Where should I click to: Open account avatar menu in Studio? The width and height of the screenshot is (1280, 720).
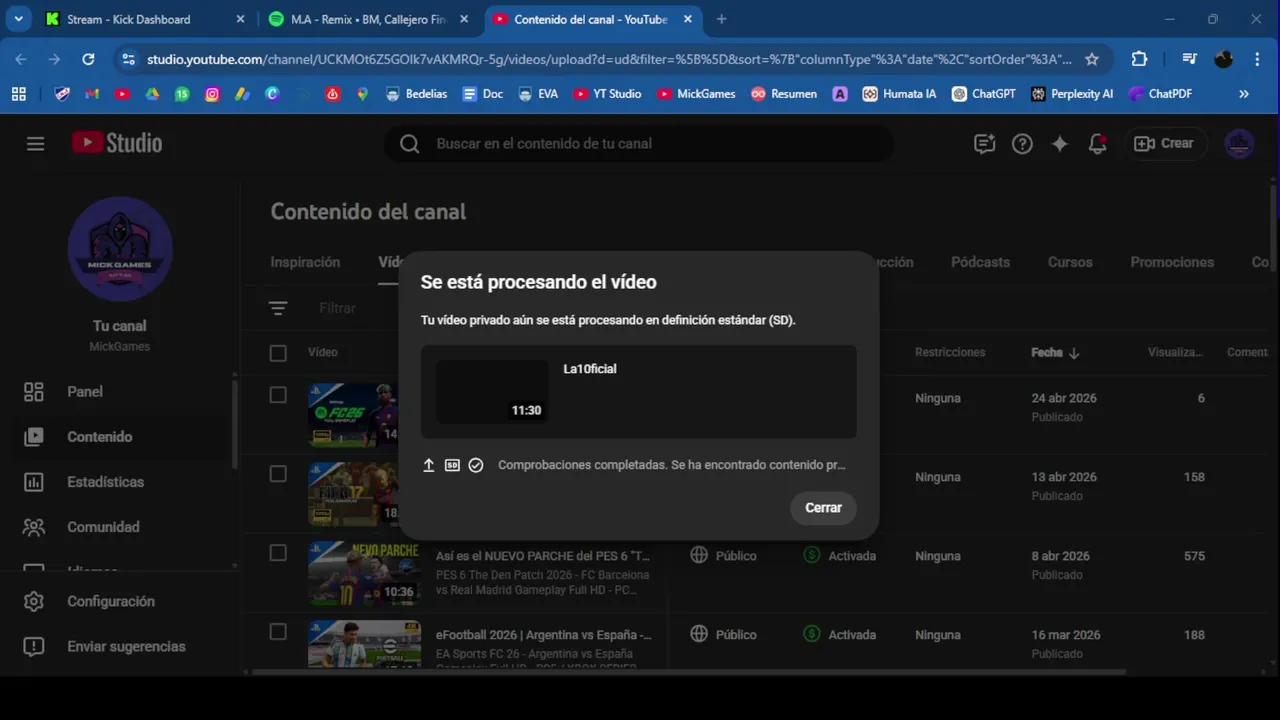tap(1239, 143)
